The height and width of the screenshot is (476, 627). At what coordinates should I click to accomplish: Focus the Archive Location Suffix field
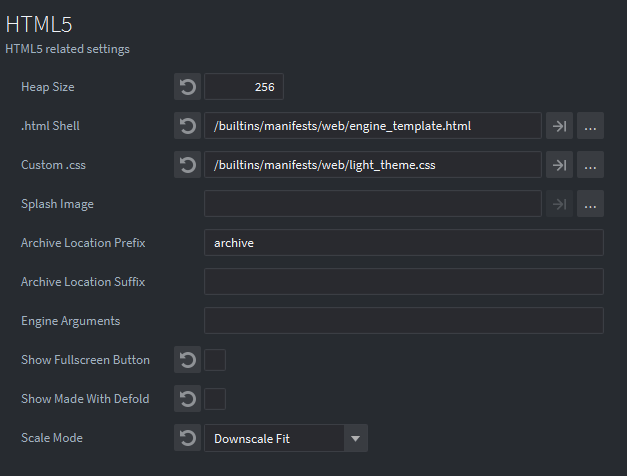coord(404,282)
